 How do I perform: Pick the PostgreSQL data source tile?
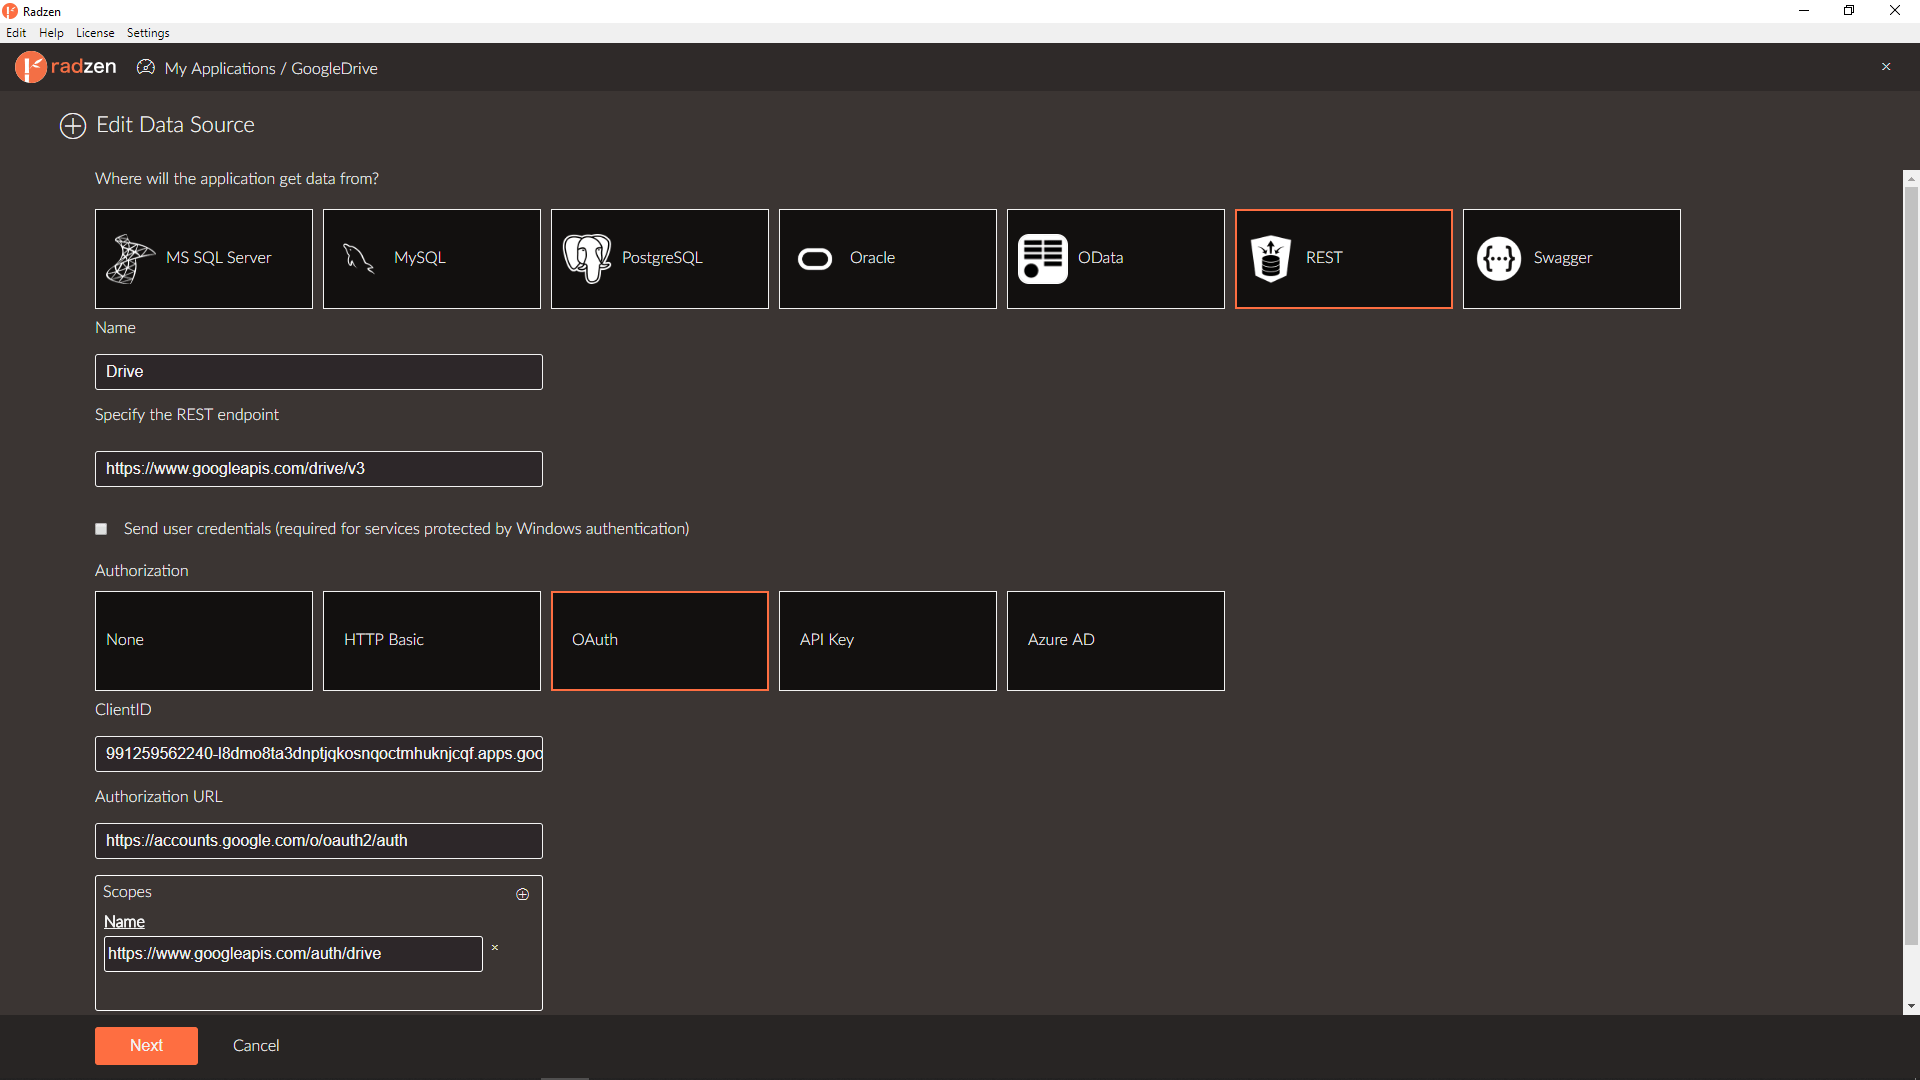tap(660, 259)
